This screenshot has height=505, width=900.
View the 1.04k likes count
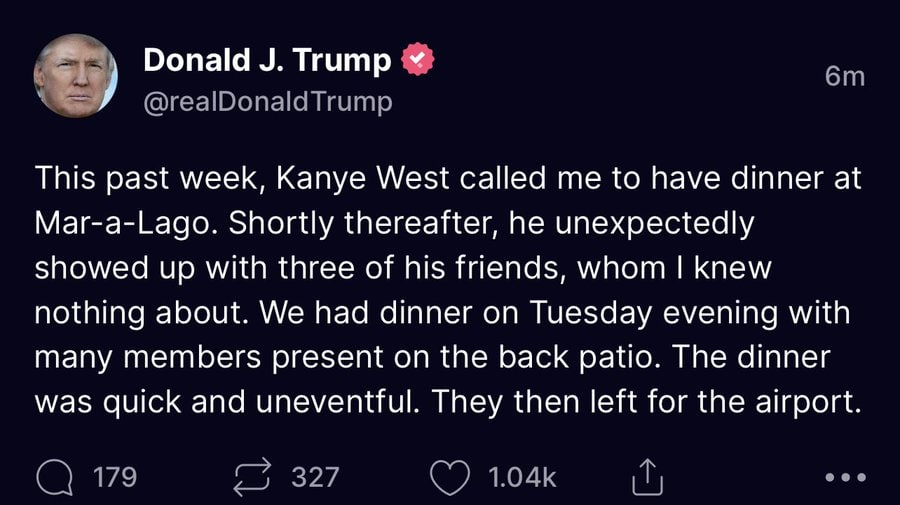coord(522,477)
